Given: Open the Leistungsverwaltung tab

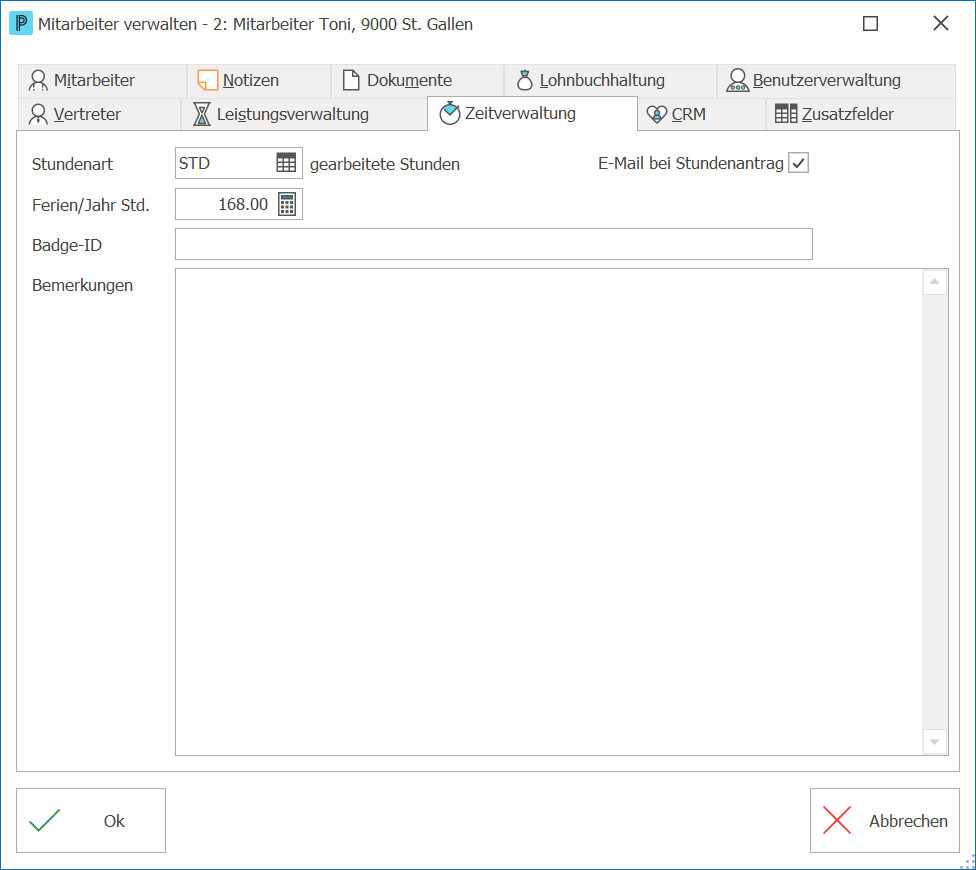Looking at the screenshot, I should pyautogui.click(x=304, y=115).
